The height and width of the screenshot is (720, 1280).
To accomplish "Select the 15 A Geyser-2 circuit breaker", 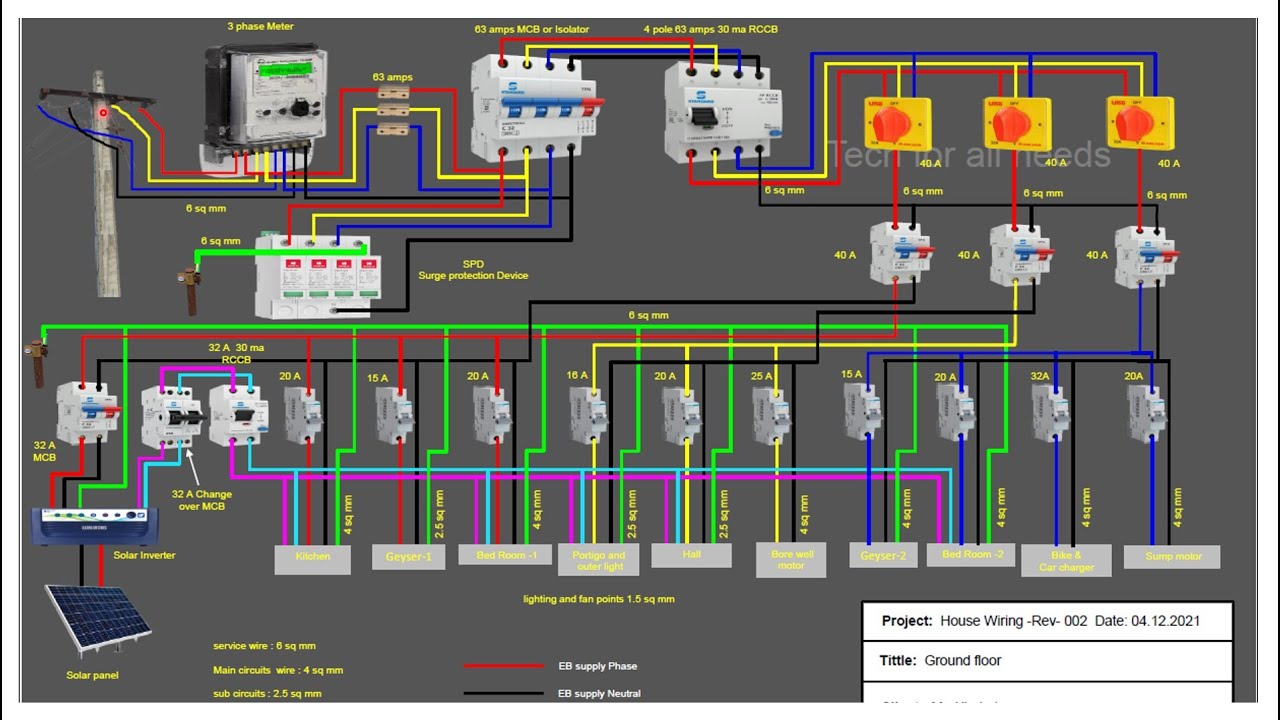I will point(863,412).
